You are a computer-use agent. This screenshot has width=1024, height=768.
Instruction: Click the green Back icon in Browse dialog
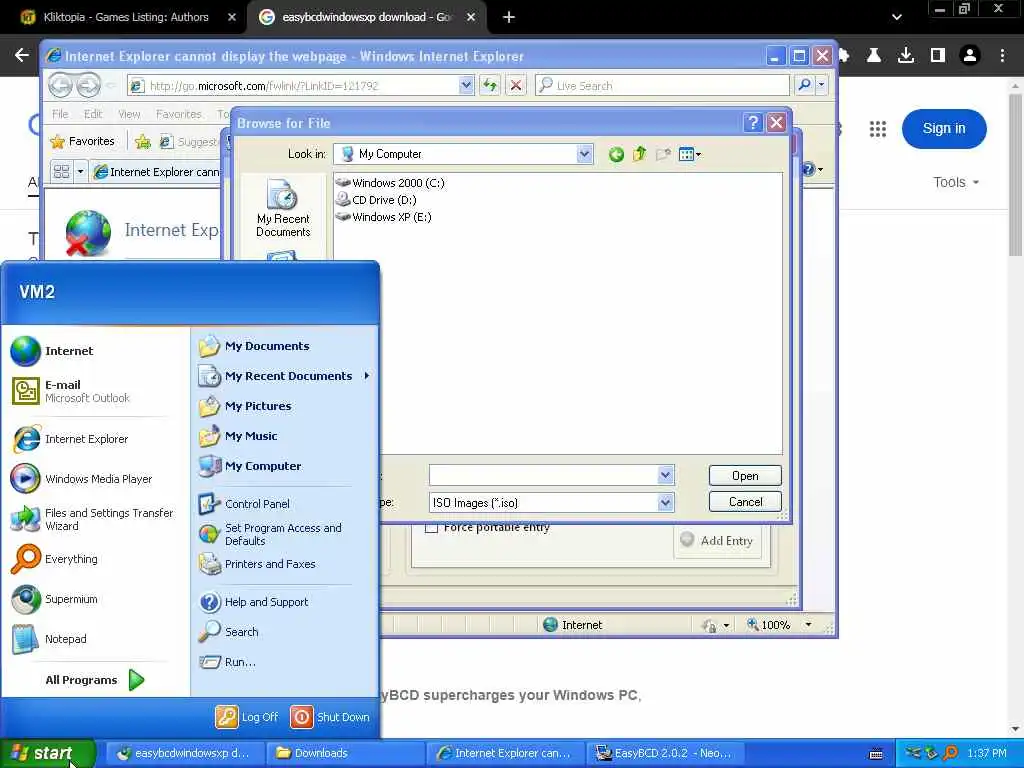tap(616, 155)
